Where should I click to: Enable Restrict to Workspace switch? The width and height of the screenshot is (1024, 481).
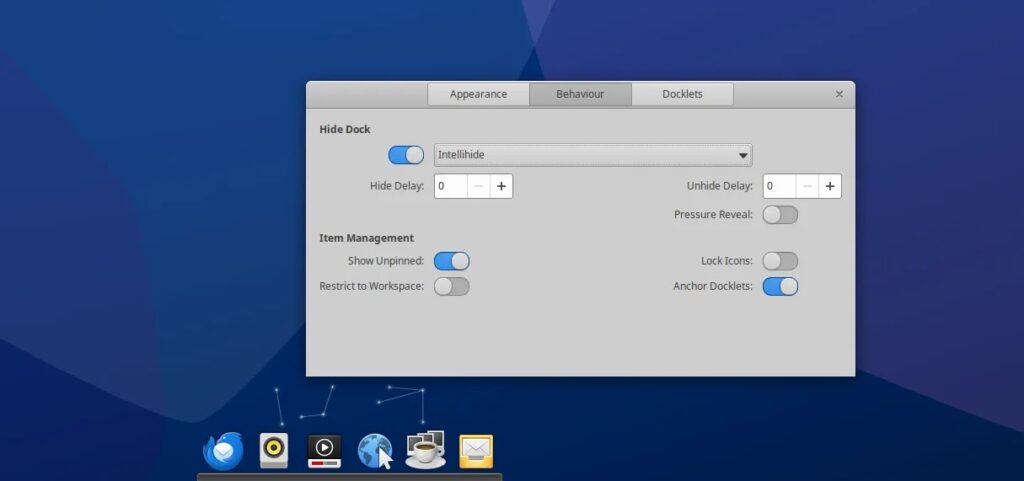click(x=451, y=287)
